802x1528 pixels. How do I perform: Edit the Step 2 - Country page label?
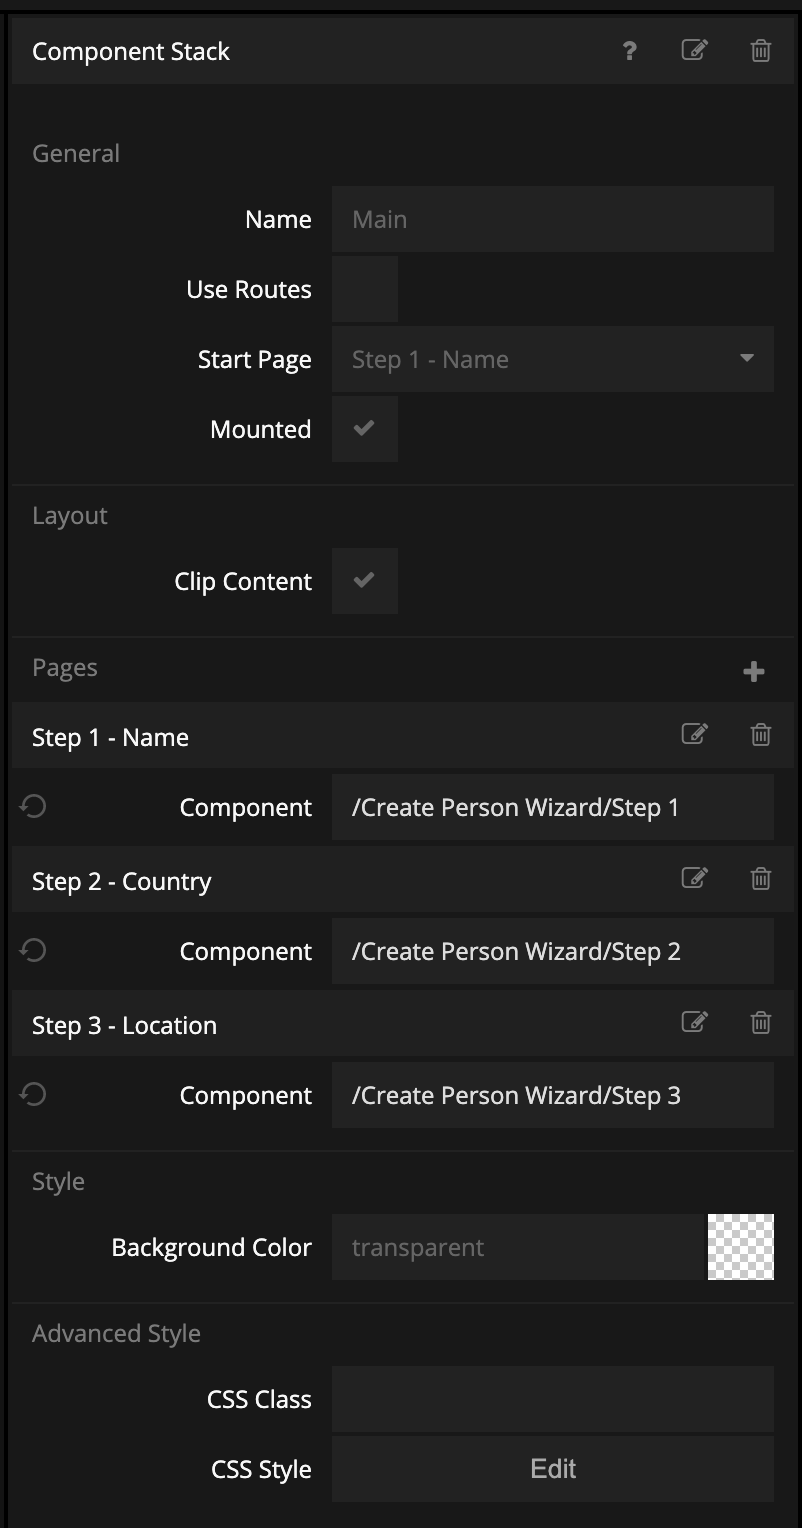(694, 879)
